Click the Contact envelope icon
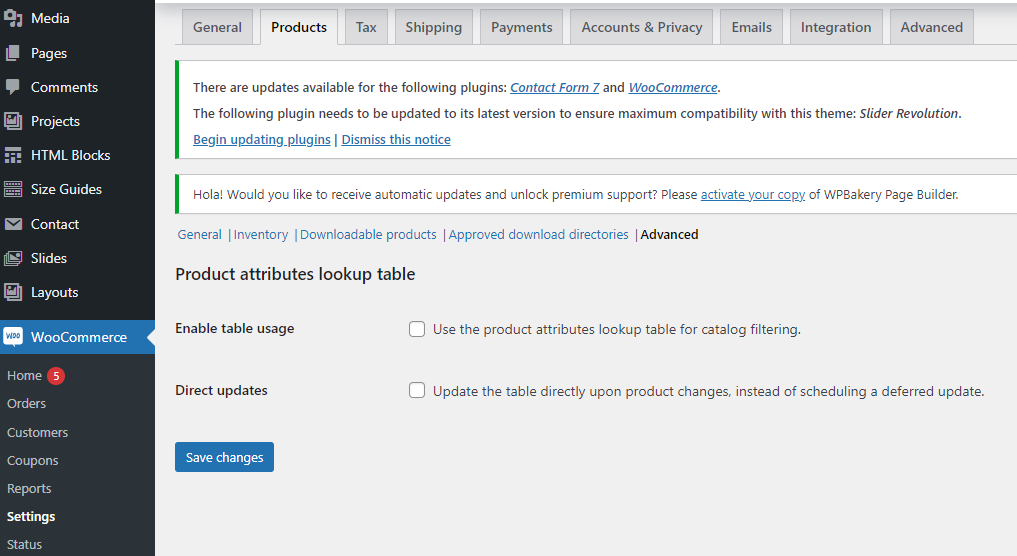1017x556 pixels. [x=13, y=224]
